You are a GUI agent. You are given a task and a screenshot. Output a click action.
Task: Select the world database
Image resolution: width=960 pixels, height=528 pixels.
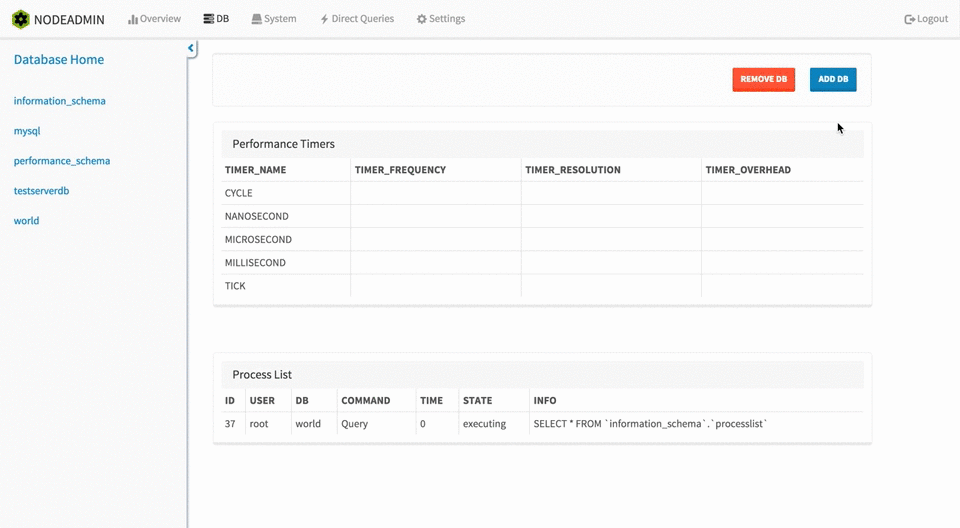[x=27, y=221]
